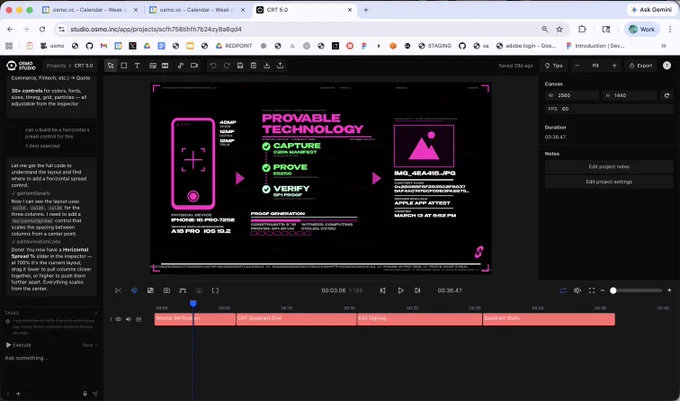Skip to timeline end
The image size is (680, 401).
(x=417, y=290)
